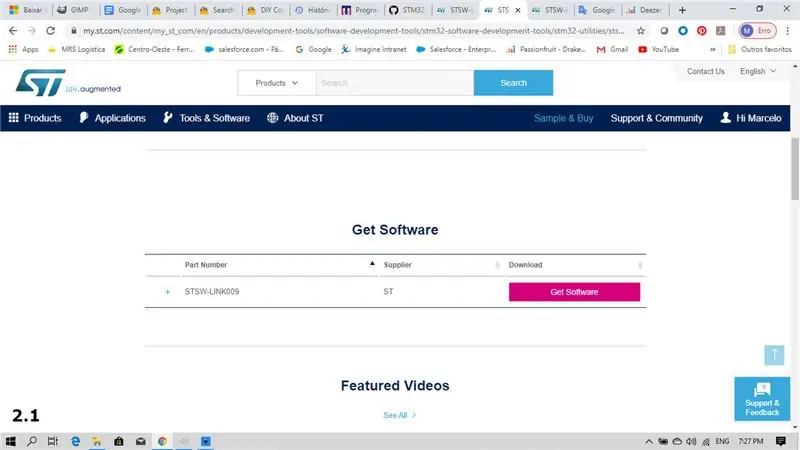The image size is (800, 450).
Task: Open Support & Community menu
Action: (657, 118)
